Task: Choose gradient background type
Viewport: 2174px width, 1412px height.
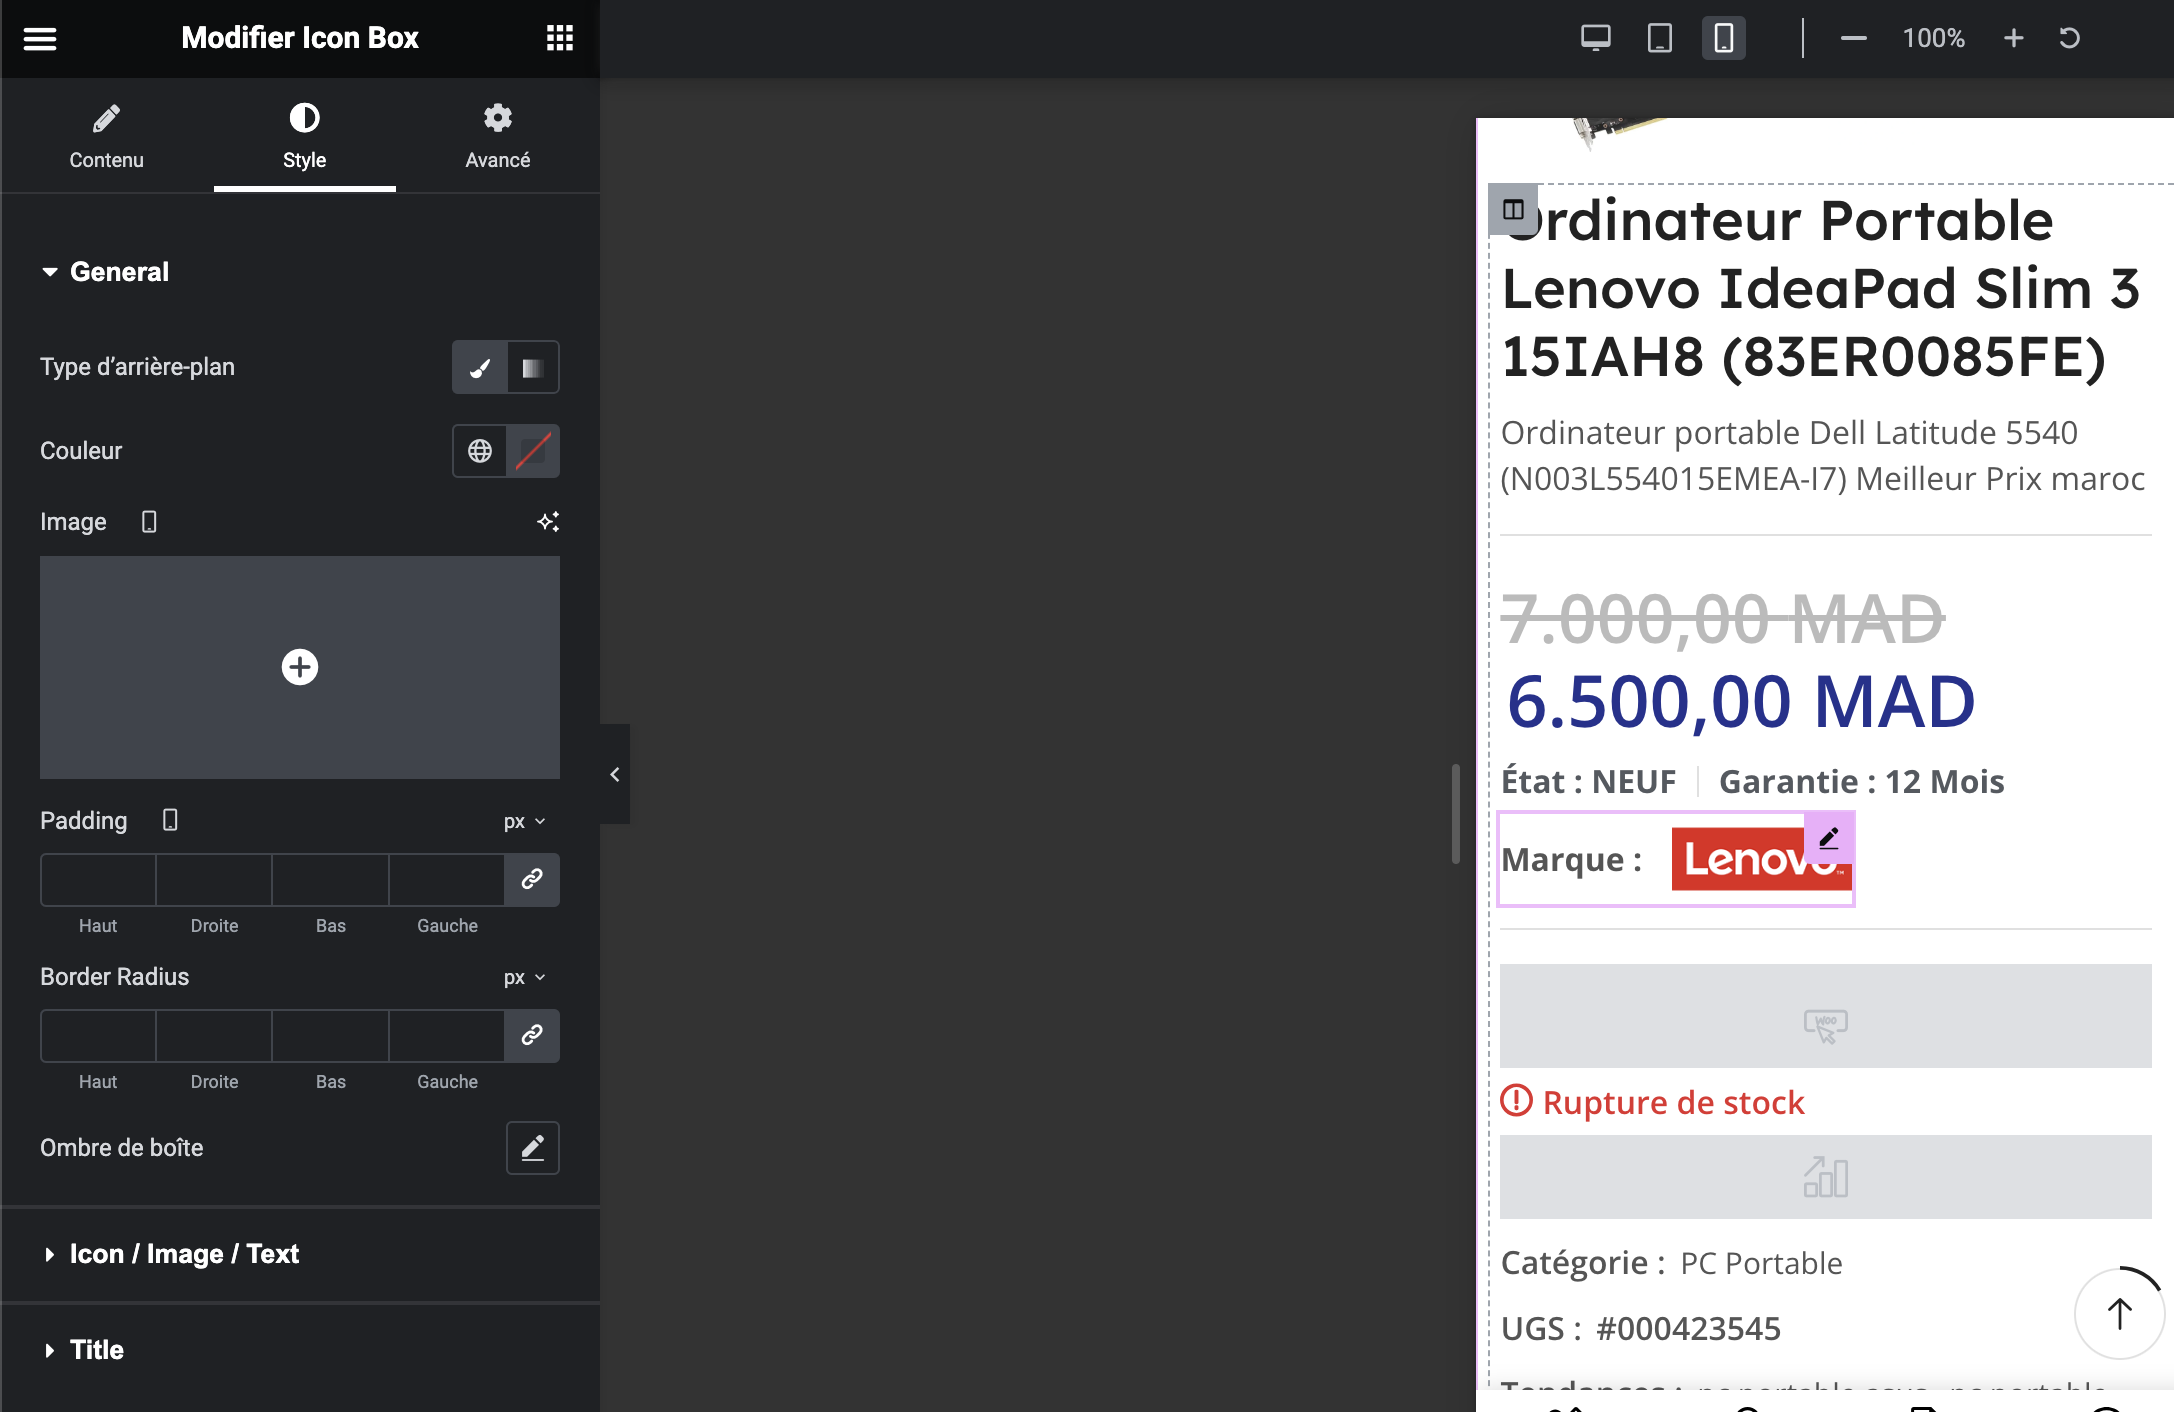Action: (533, 367)
